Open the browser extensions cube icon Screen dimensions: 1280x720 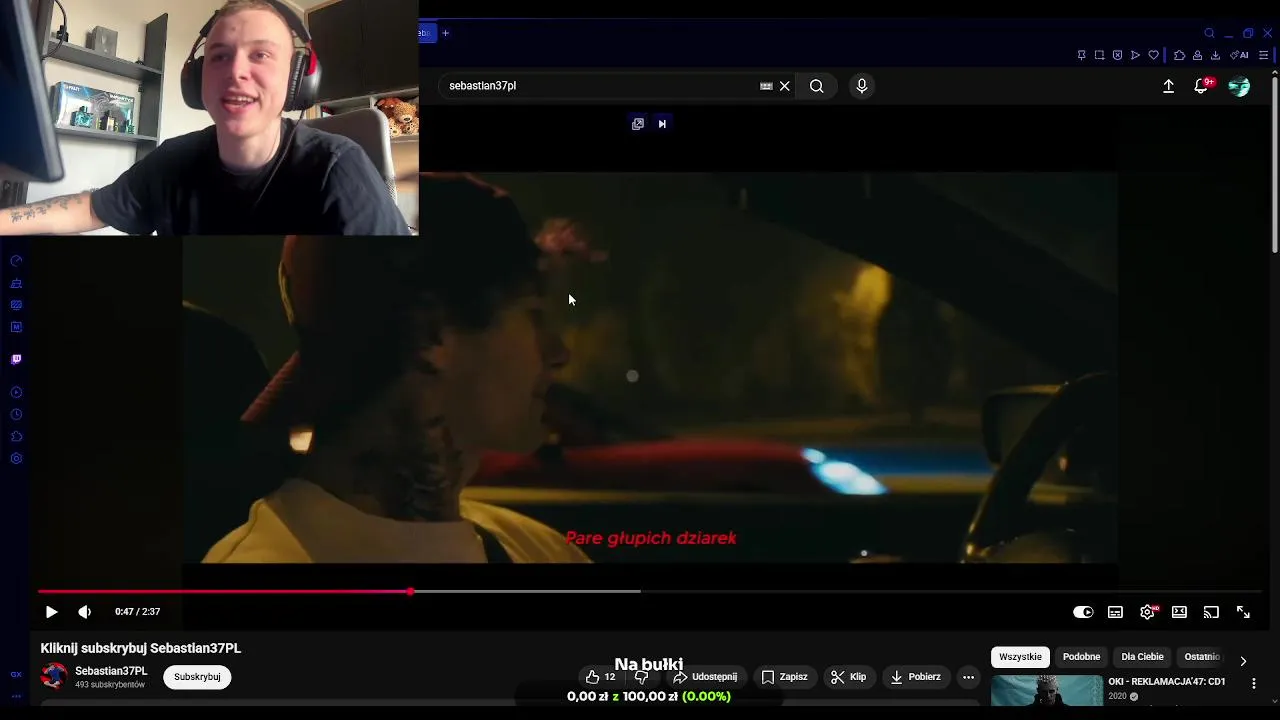tap(1179, 55)
